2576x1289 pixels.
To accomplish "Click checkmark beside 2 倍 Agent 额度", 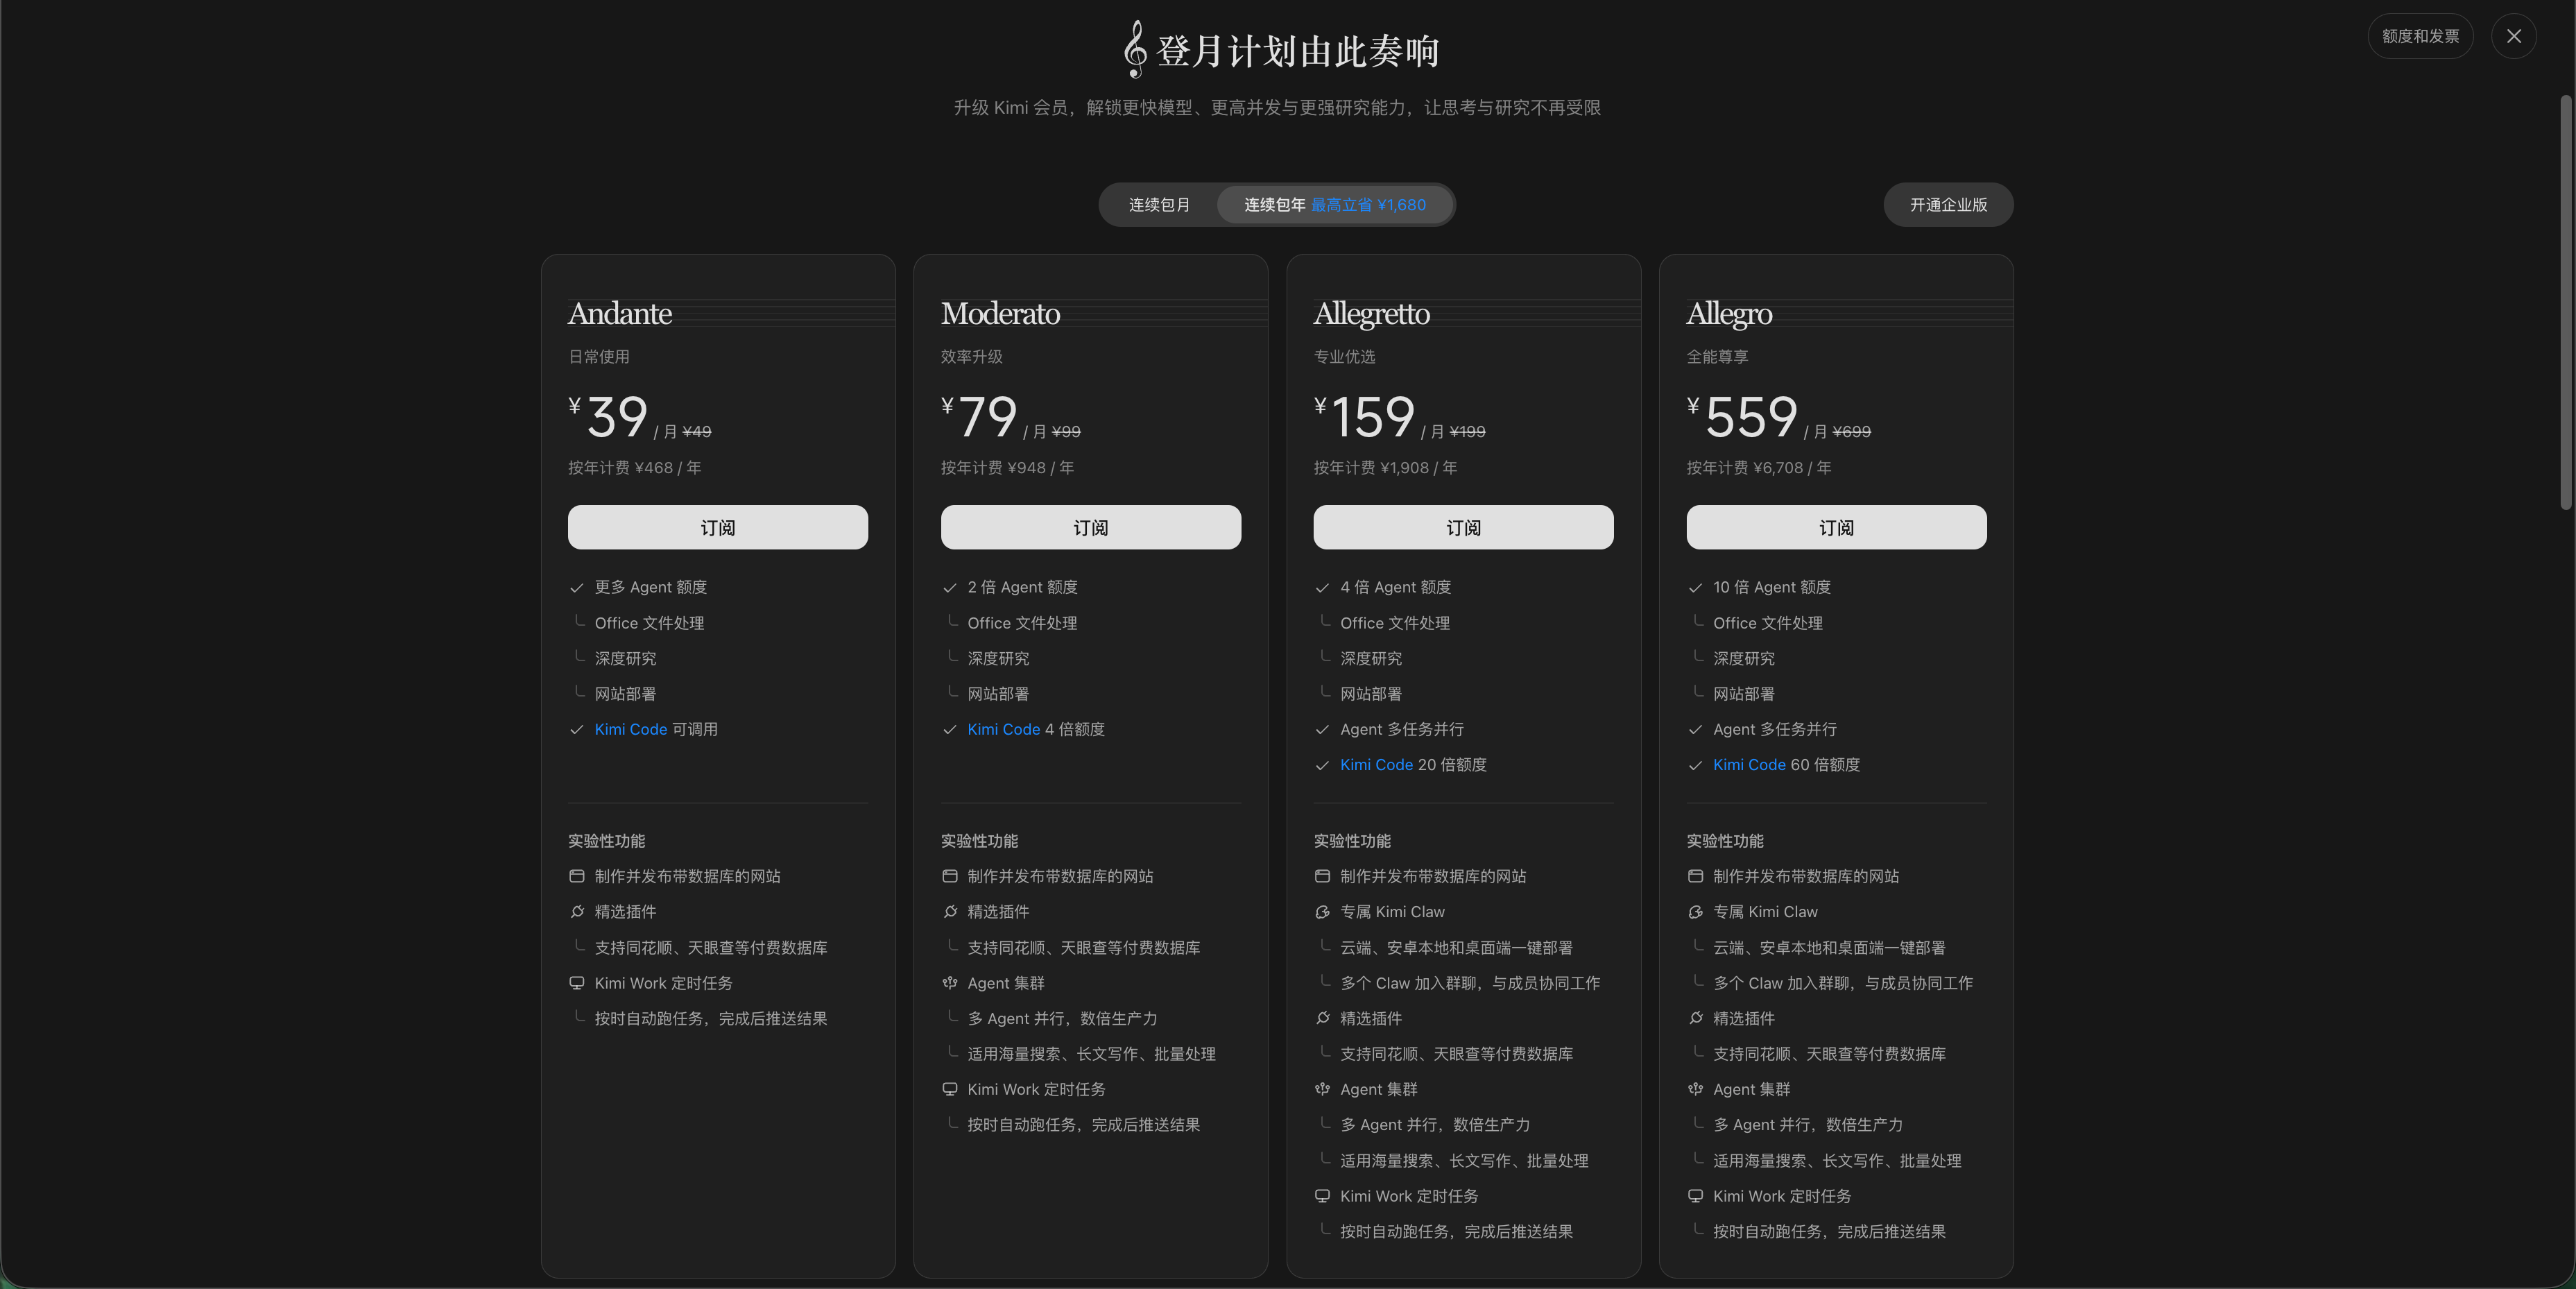I will coord(950,588).
